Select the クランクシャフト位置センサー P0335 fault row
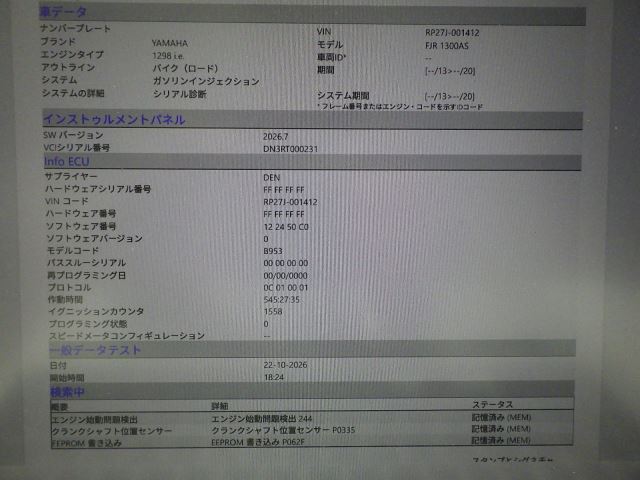This screenshot has width=640, height=480. (x=312, y=430)
